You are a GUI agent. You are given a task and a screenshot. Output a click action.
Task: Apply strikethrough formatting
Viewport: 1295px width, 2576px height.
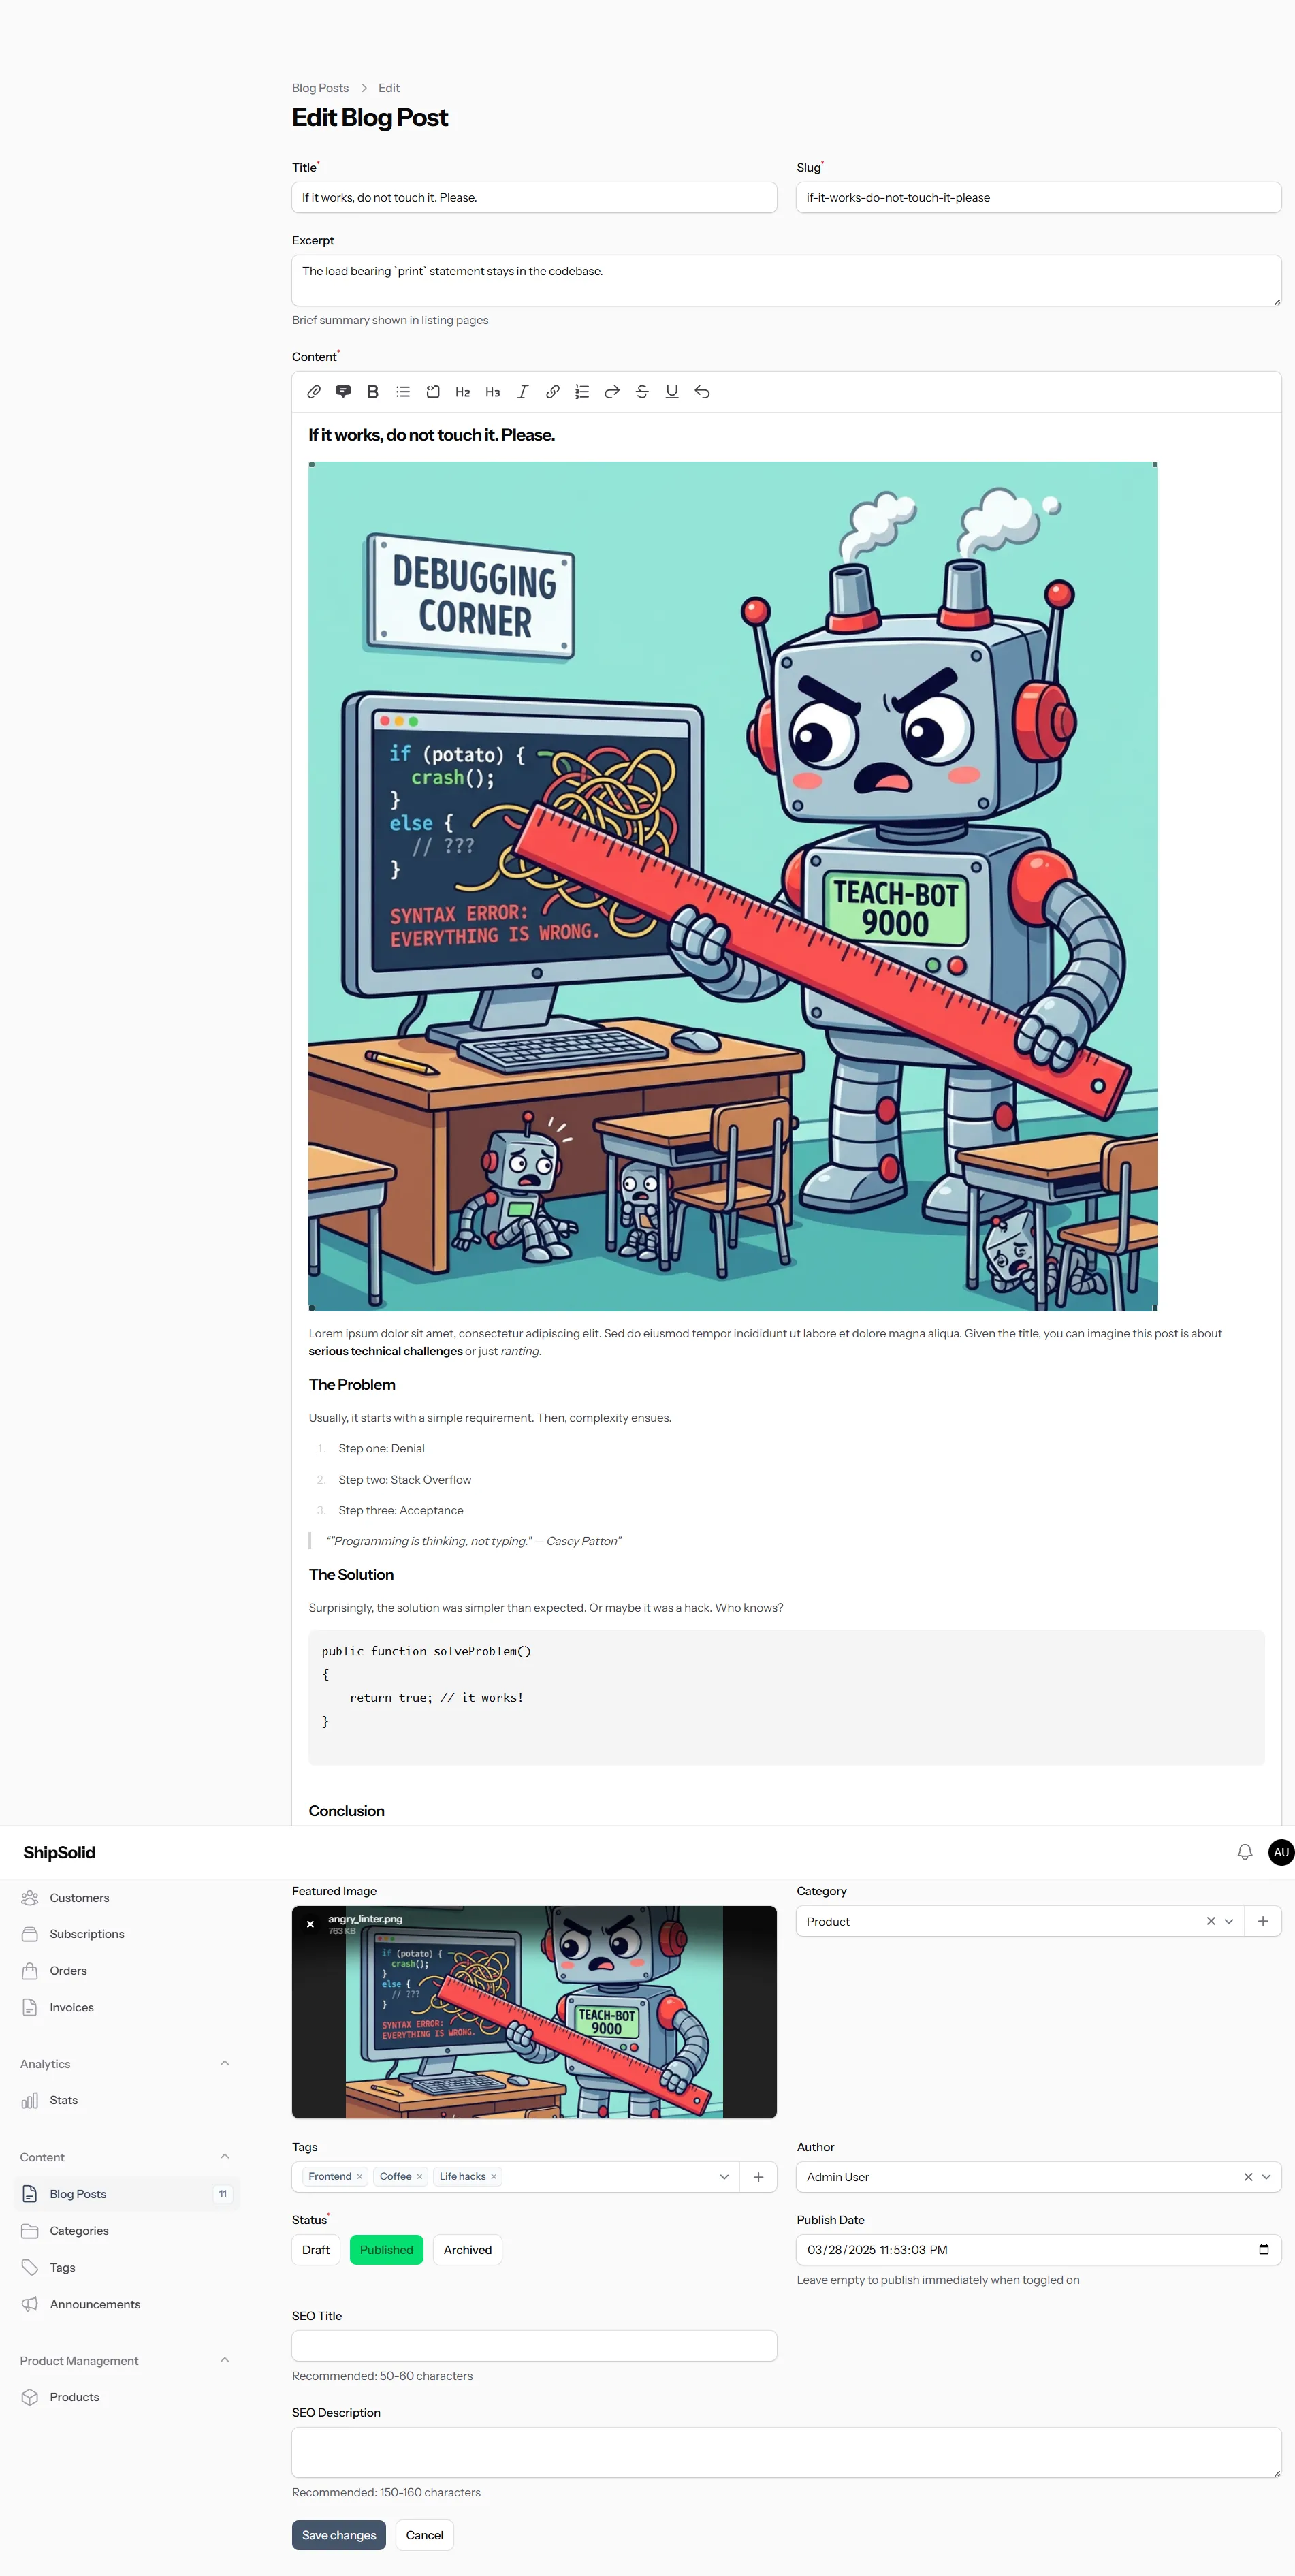[x=642, y=392]
